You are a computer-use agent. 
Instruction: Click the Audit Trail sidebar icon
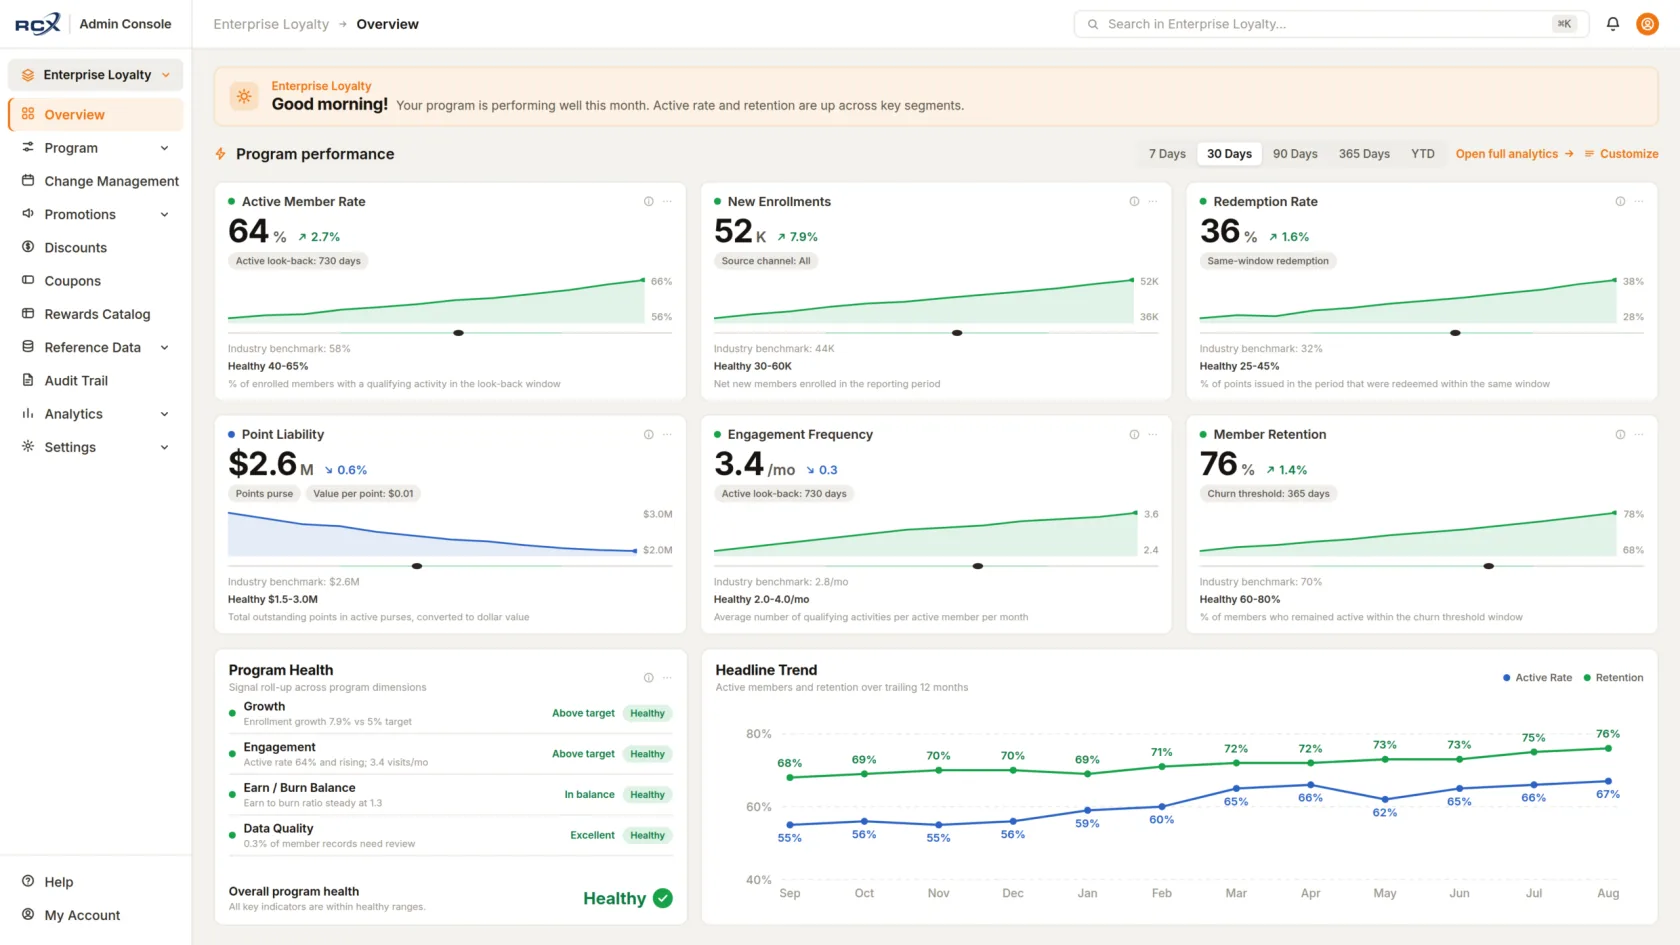(x=28, y=380)
